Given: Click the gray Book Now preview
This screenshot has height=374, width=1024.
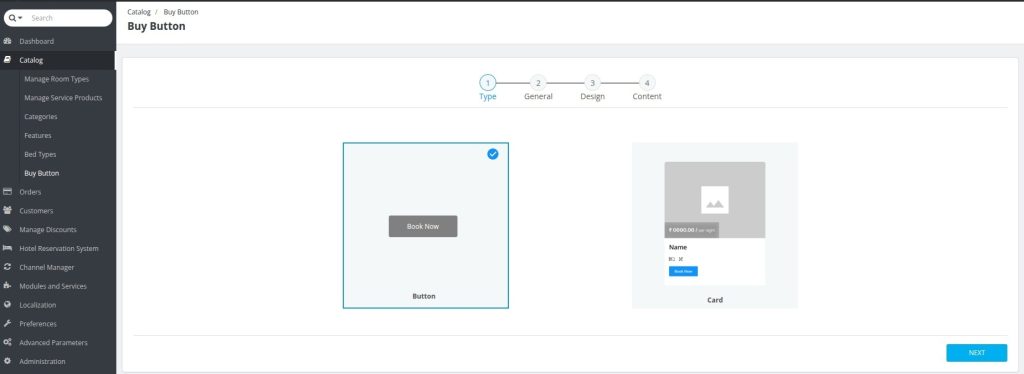Looking at the screenshot, I should pyautogui.click(x=423, y=226).
